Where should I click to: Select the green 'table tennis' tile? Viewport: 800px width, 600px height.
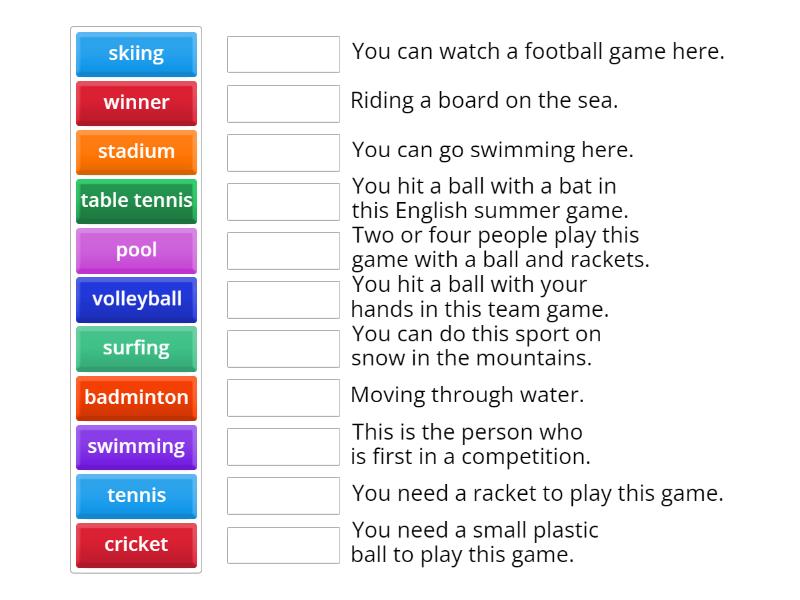pyautogui.click(x=136, y=201)
